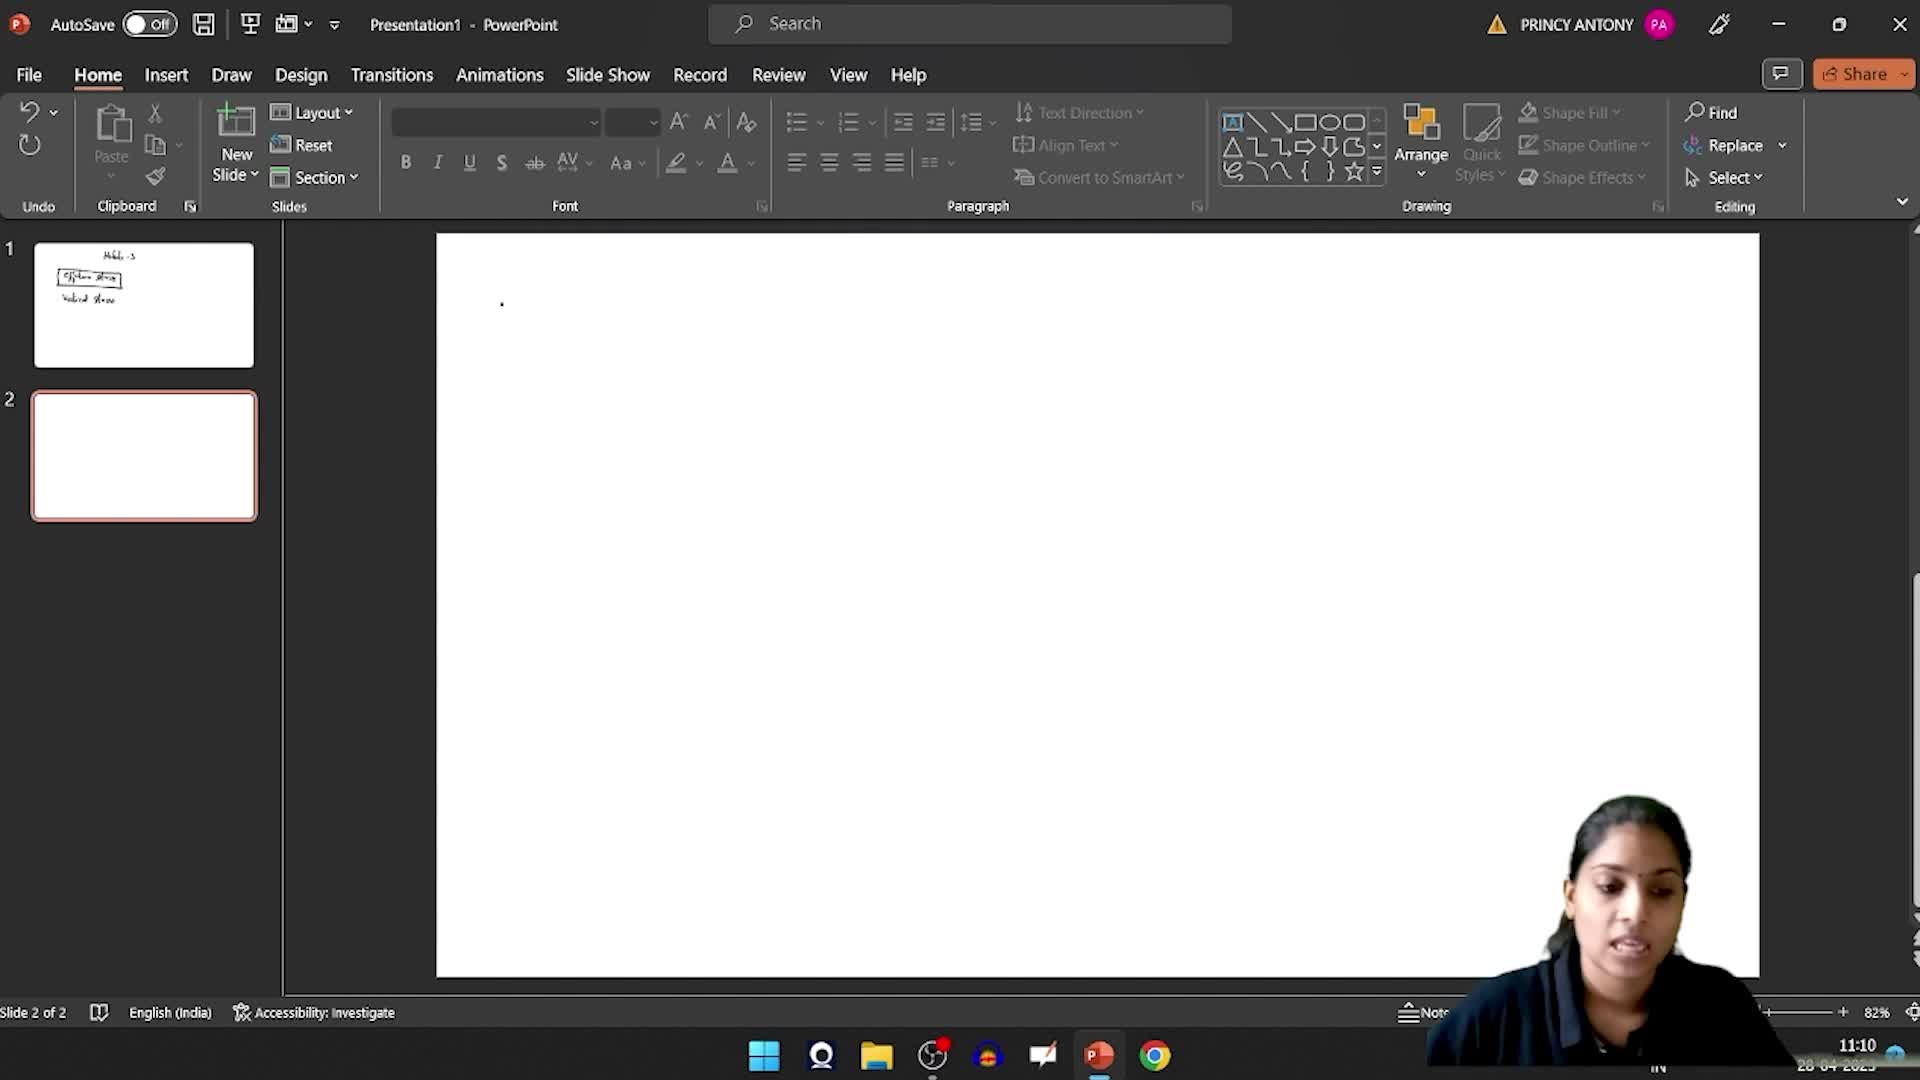
Task: Open the Select dropdown in Editing
Action: click(x=1724, y=177)
